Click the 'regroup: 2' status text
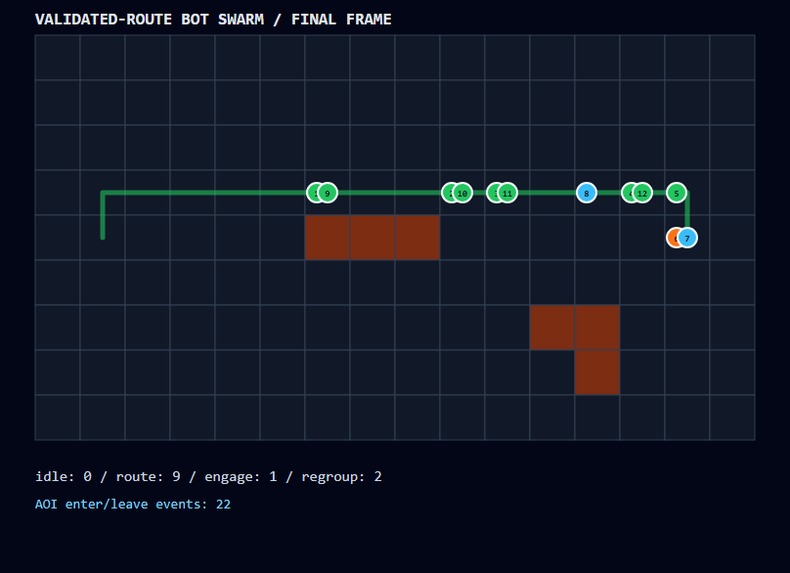 pyautogui.click(x=342, y=476)
